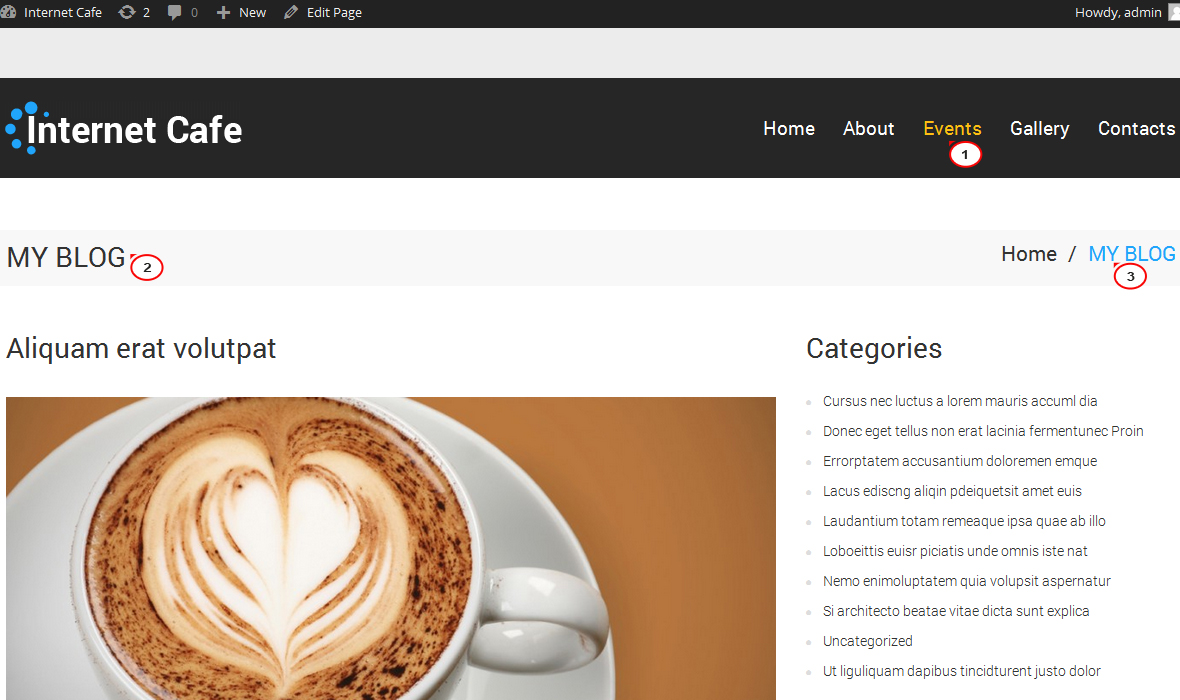
Task: Click the MY BLOG breadcrumb link
Action: tap(1132, 254)
